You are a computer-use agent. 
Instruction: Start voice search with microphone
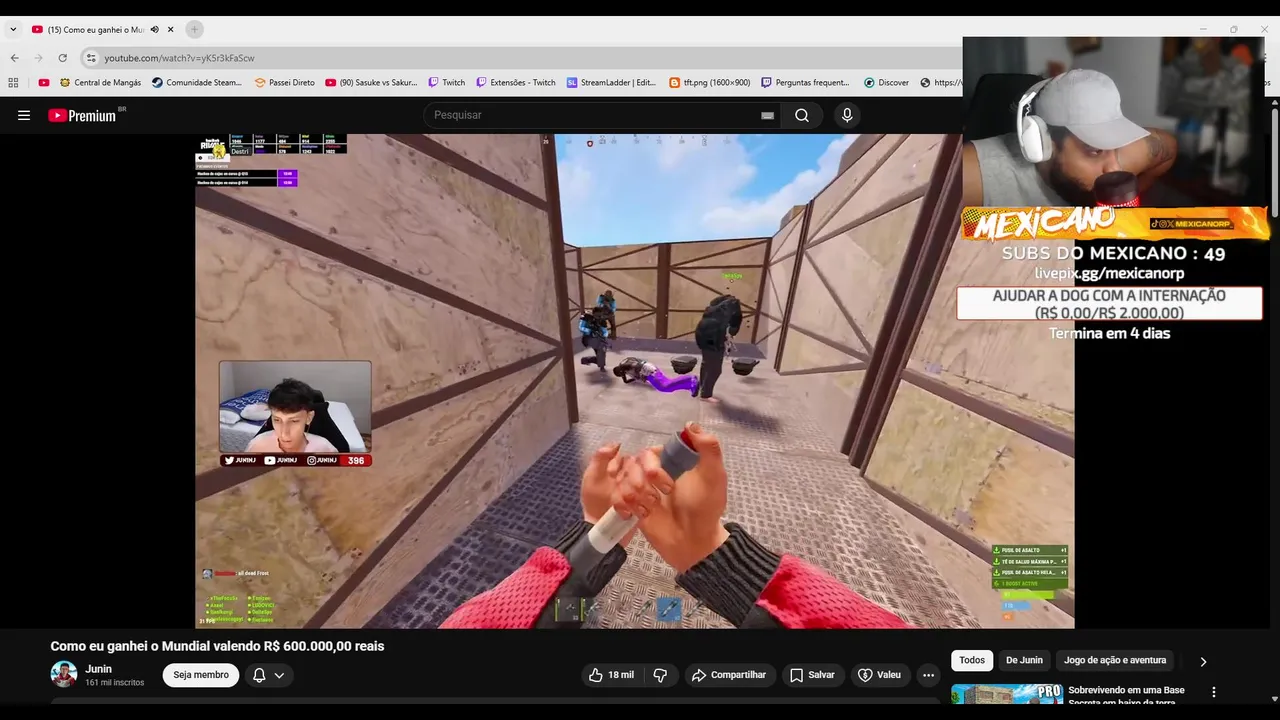(847, 115)
